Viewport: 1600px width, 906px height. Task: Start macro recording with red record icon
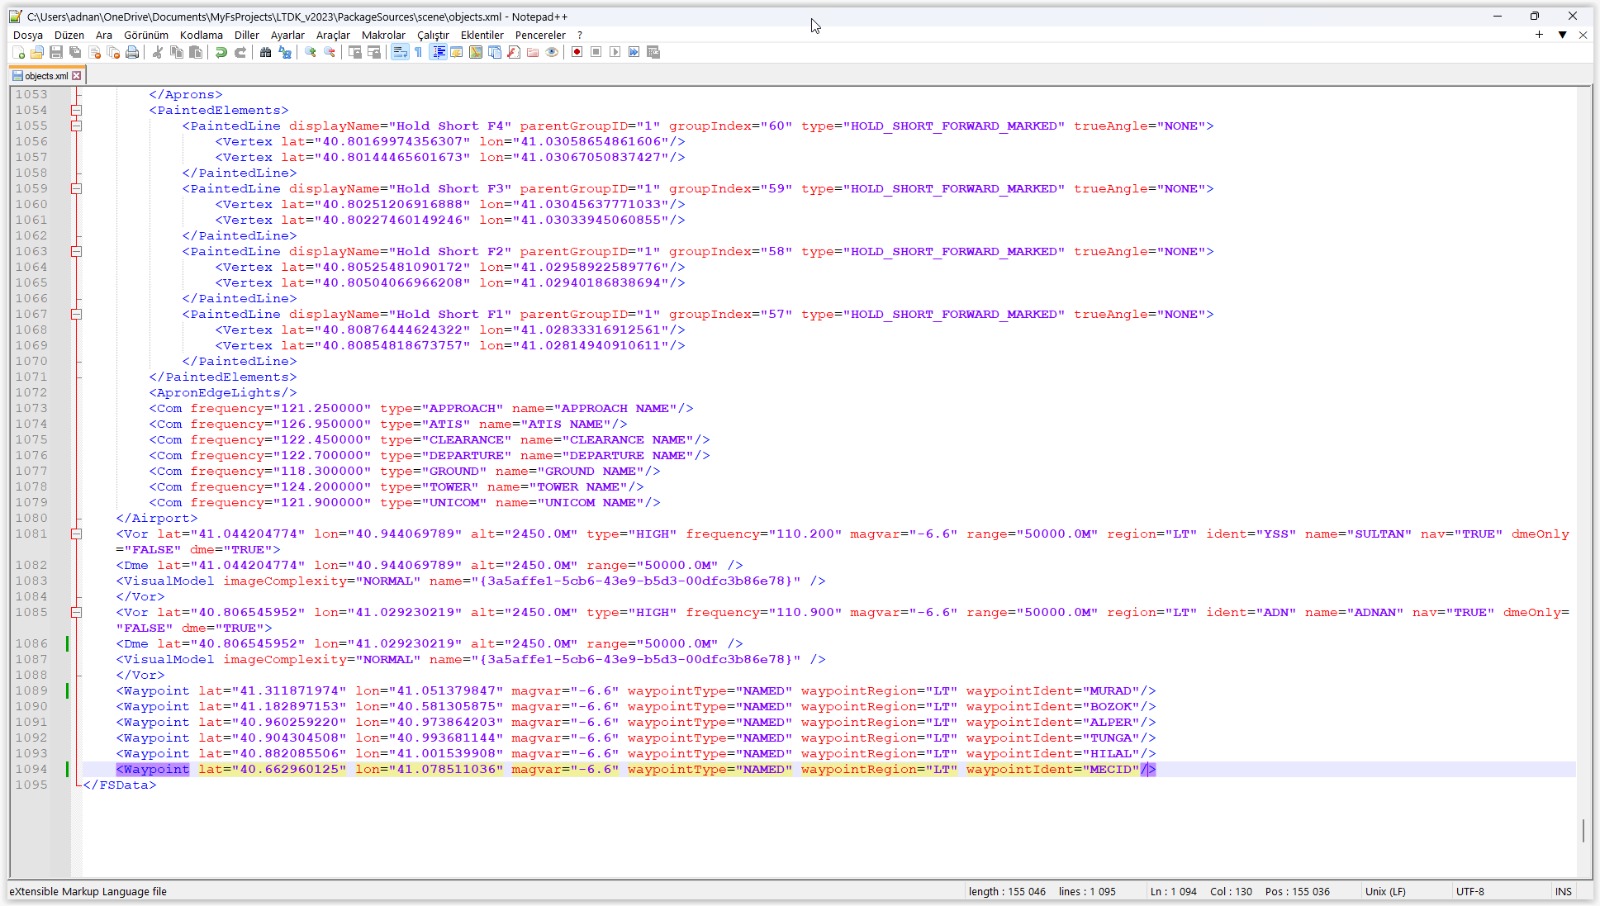click(577, 52)
